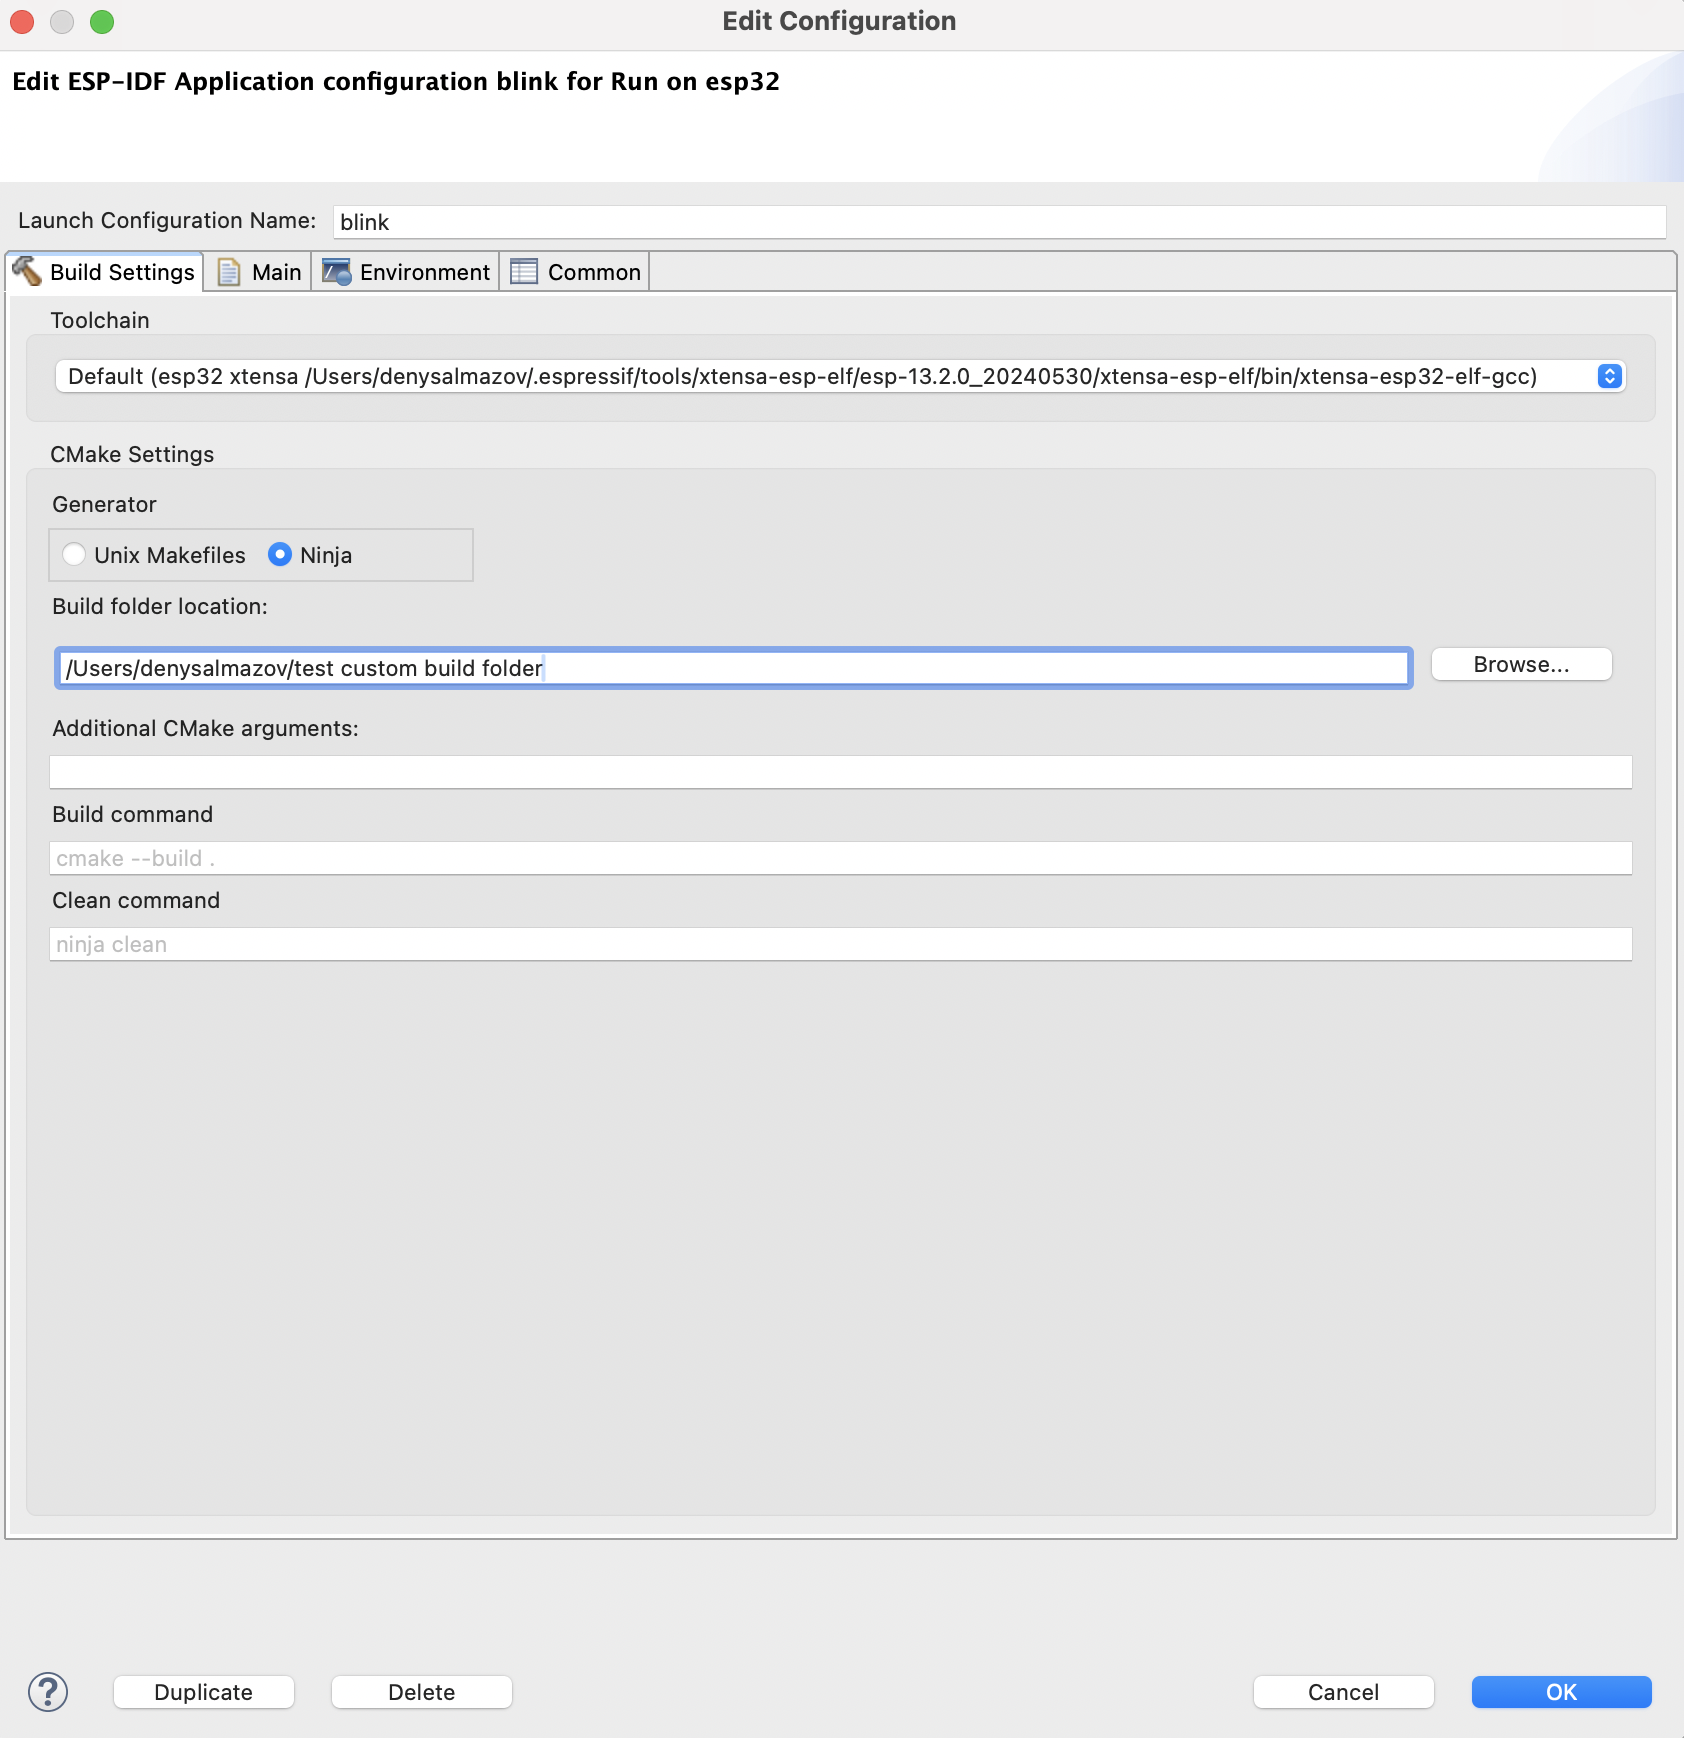Screen dimensions: 1684x1738
Task: Click the yellow minimize window button
Action: point(62,21)
